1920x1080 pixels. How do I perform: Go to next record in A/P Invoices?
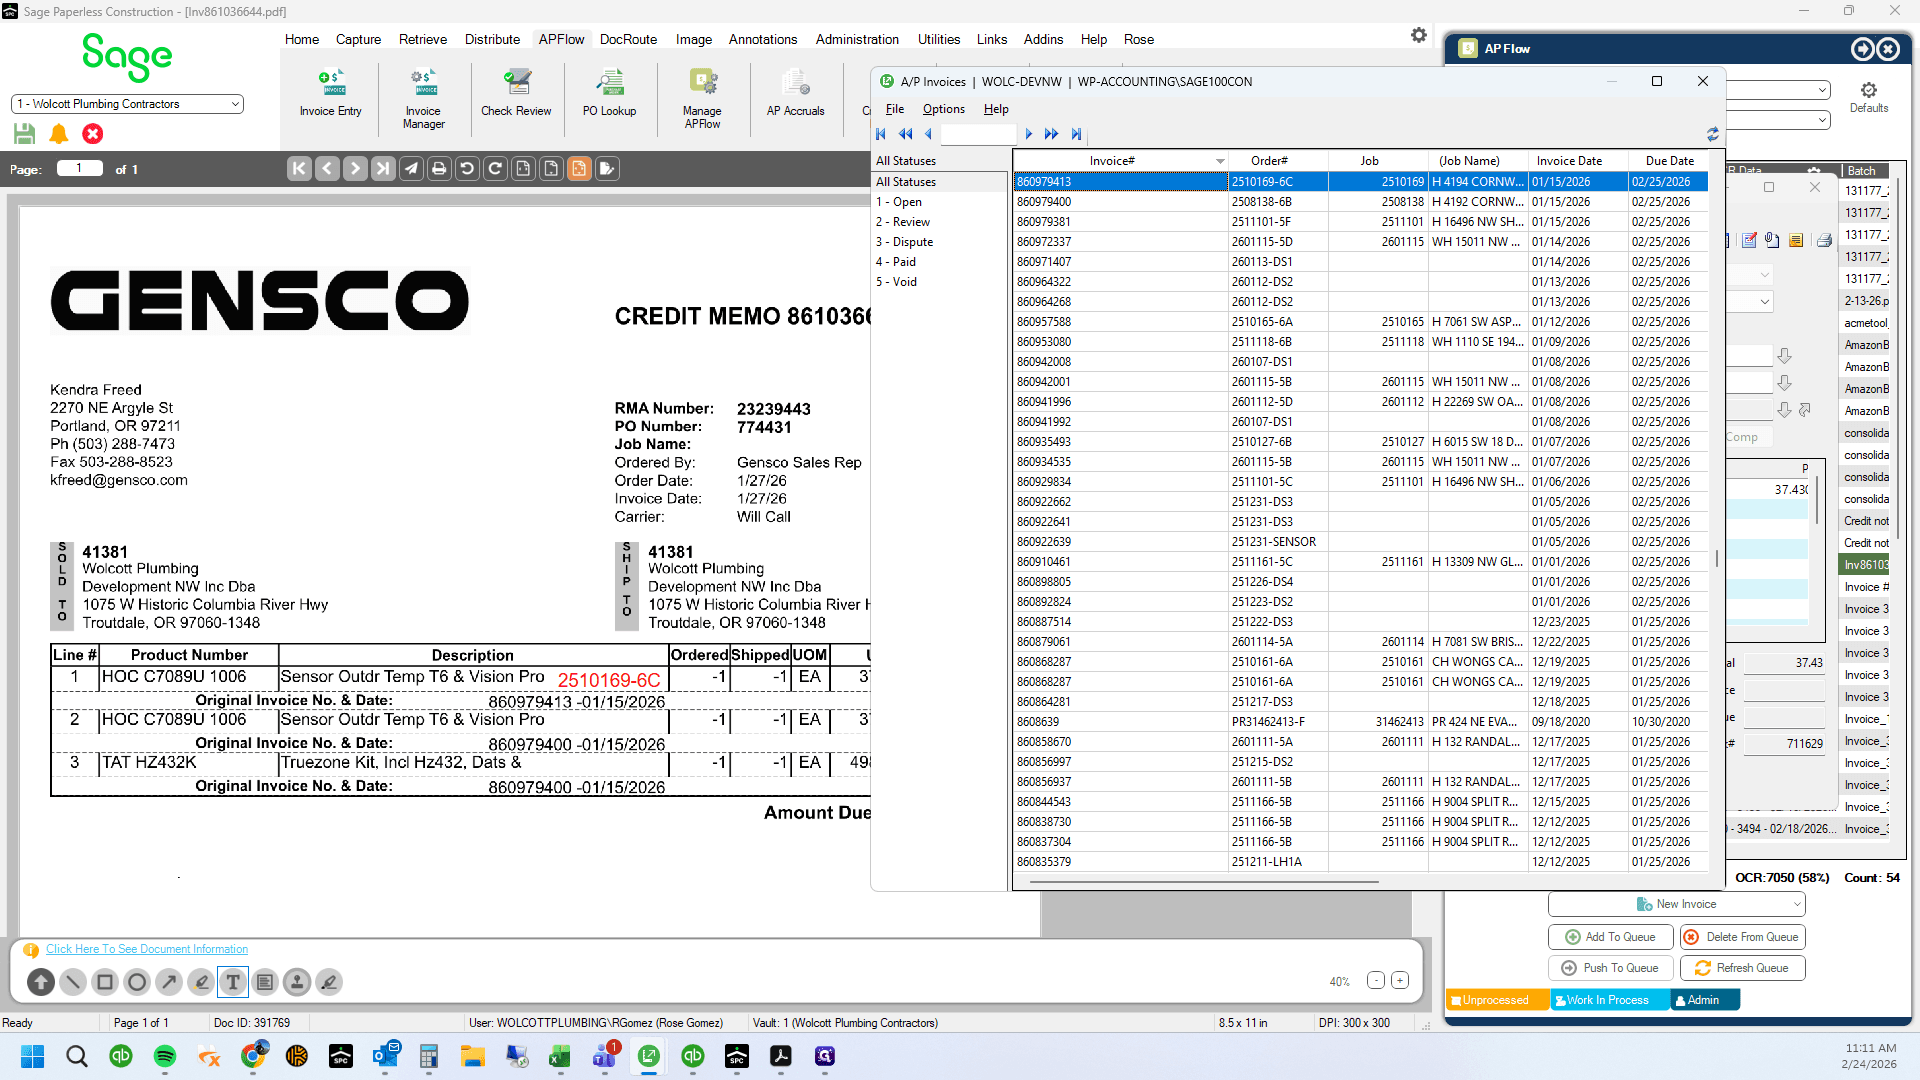(x=1028, y=134)
